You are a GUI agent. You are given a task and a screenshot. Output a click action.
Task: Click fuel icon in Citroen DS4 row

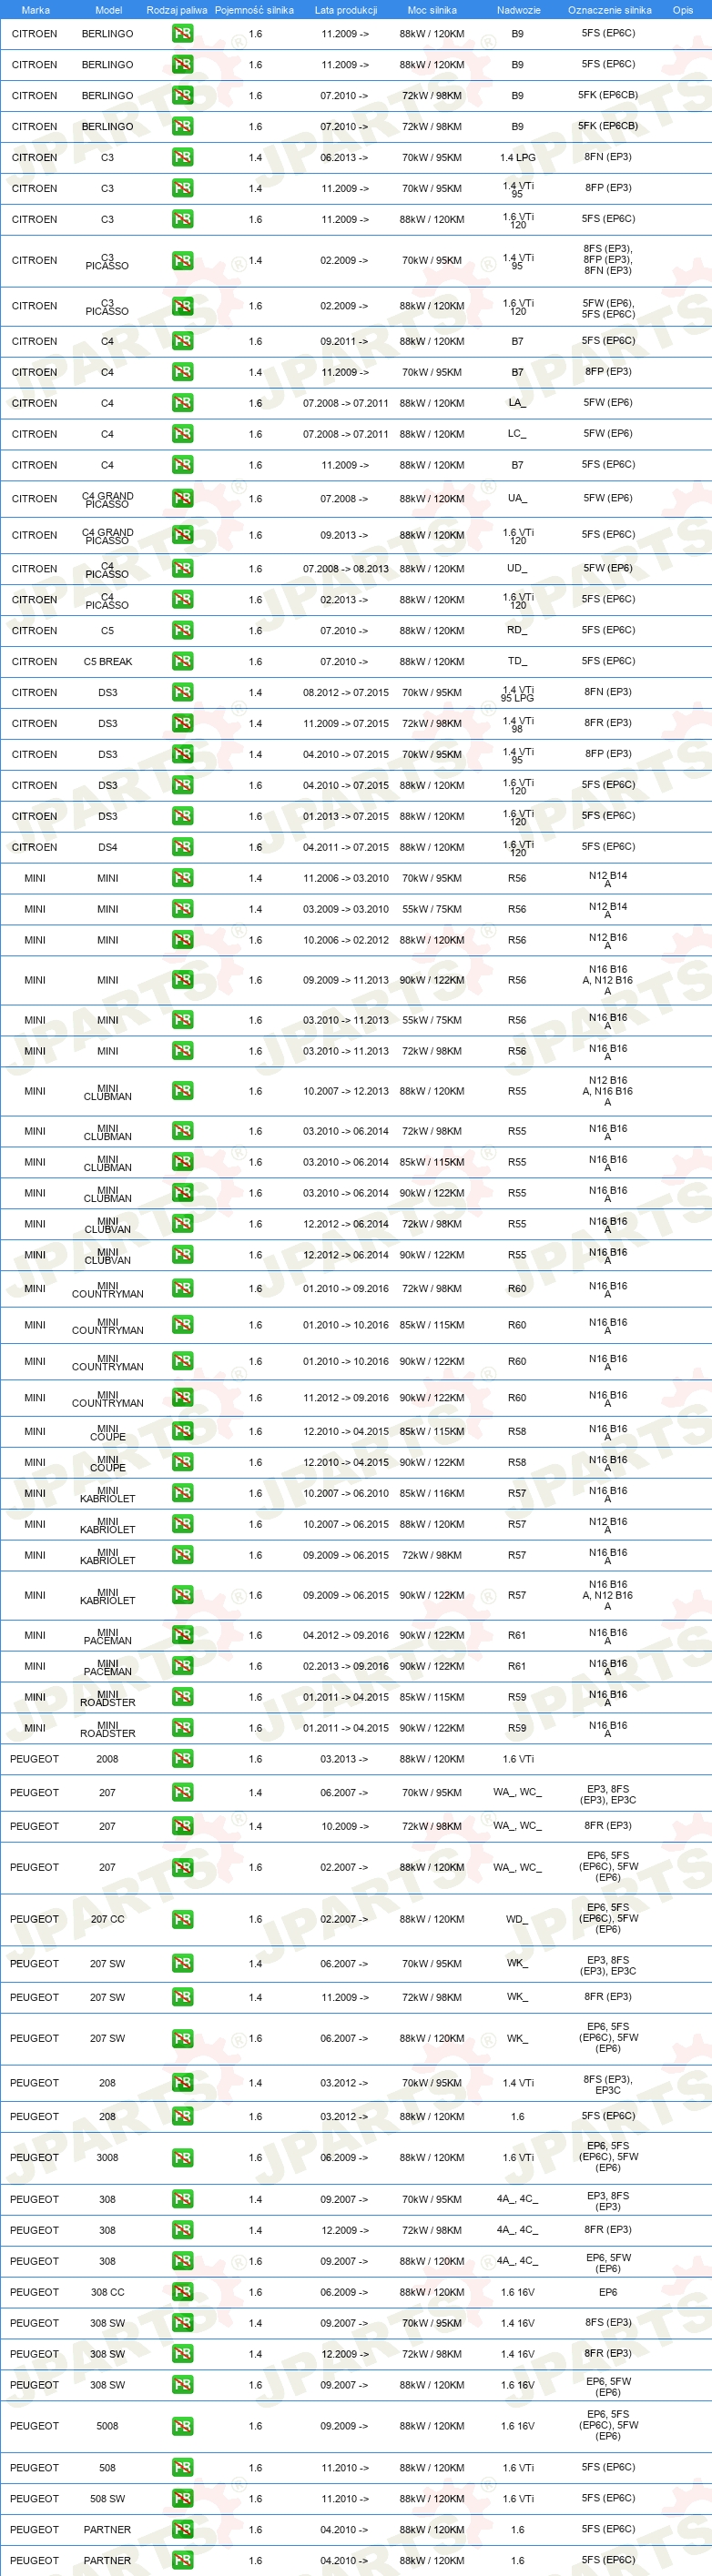coord(182,847)
